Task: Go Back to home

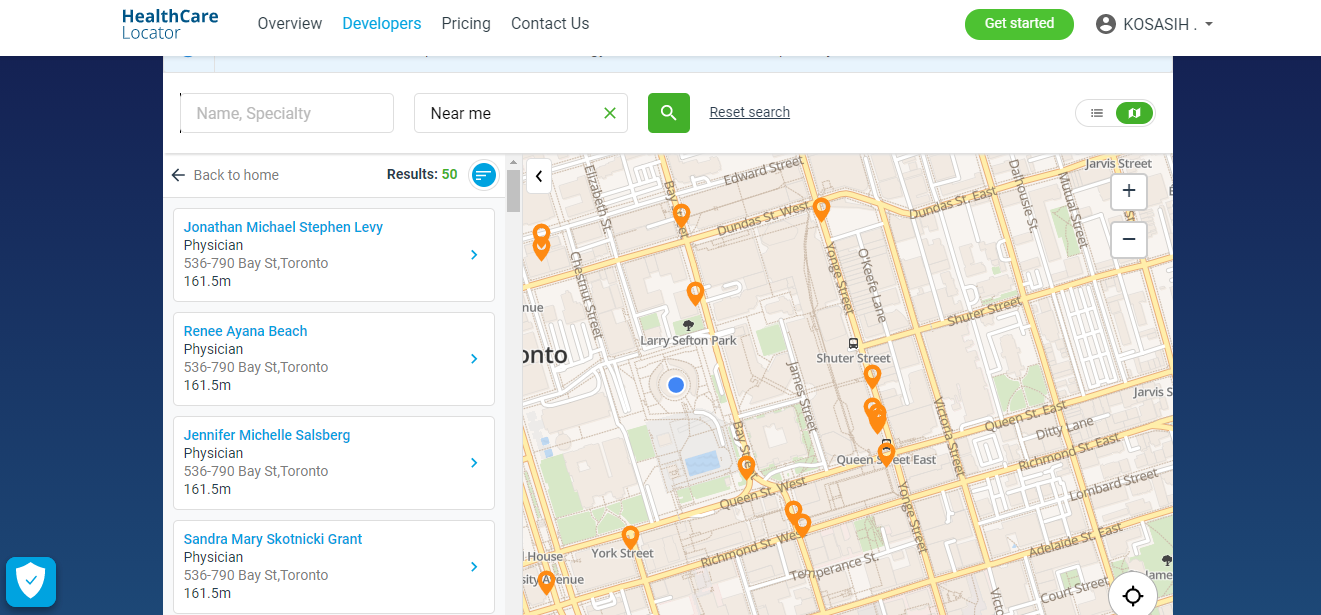Action: 225,175
